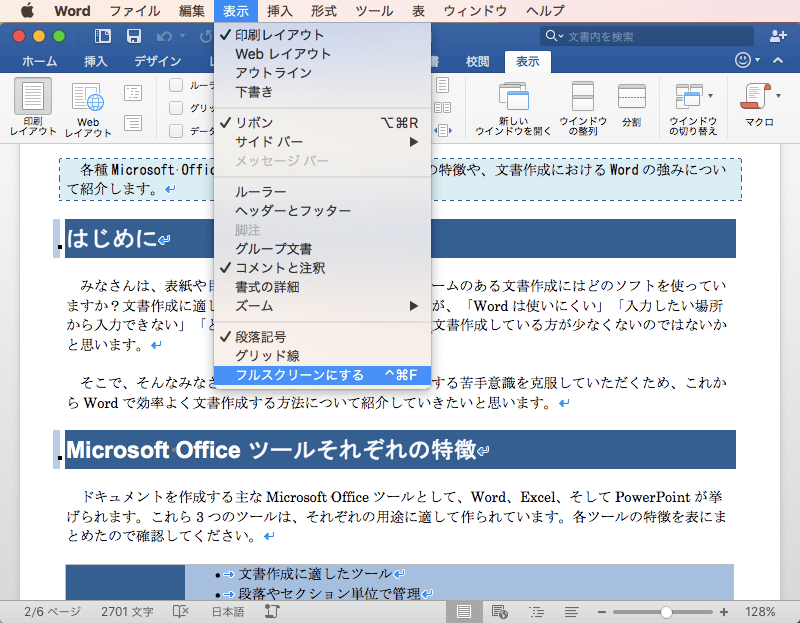Collapse the ribbon with the chevron

778,60
